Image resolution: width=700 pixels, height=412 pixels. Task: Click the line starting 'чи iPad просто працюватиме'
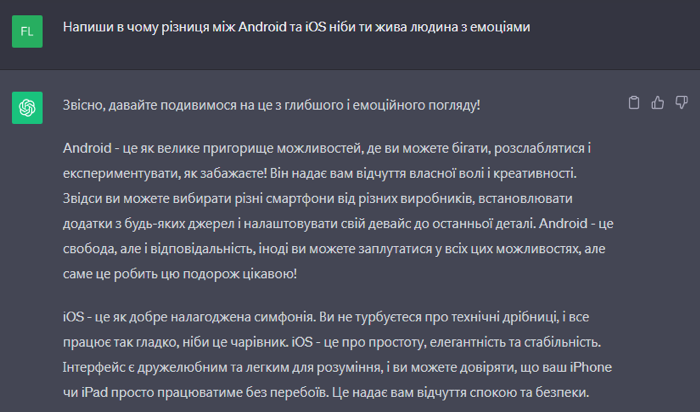click(x=326, y=392)
